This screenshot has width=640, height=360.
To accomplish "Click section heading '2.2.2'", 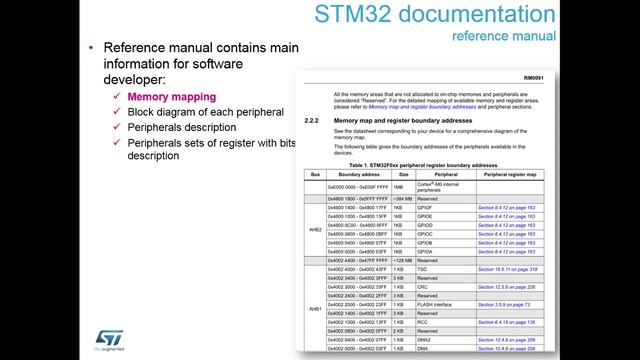I will click(311, 121).
